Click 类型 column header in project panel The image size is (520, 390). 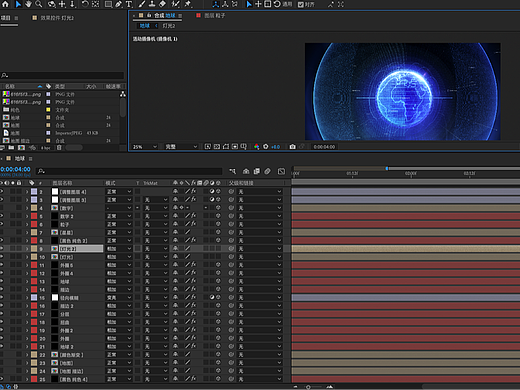(60, 86)
